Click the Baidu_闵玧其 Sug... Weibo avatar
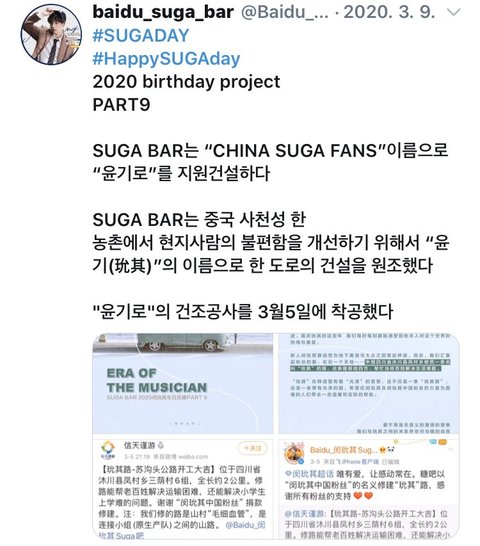480x546 pixels. coord(294,454)
